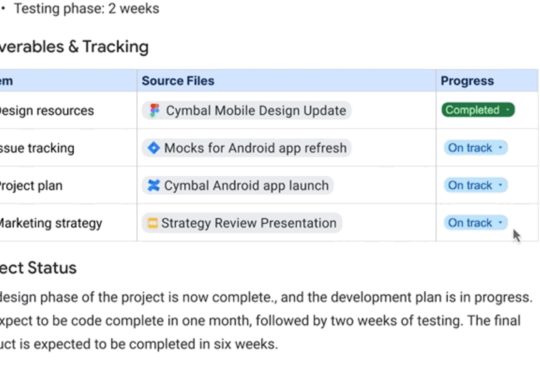Click the Slides icon beside Strategy Review Presentation
Image resolution: width=540 pixels, height=370 pixels.
(x=152, y=223)
